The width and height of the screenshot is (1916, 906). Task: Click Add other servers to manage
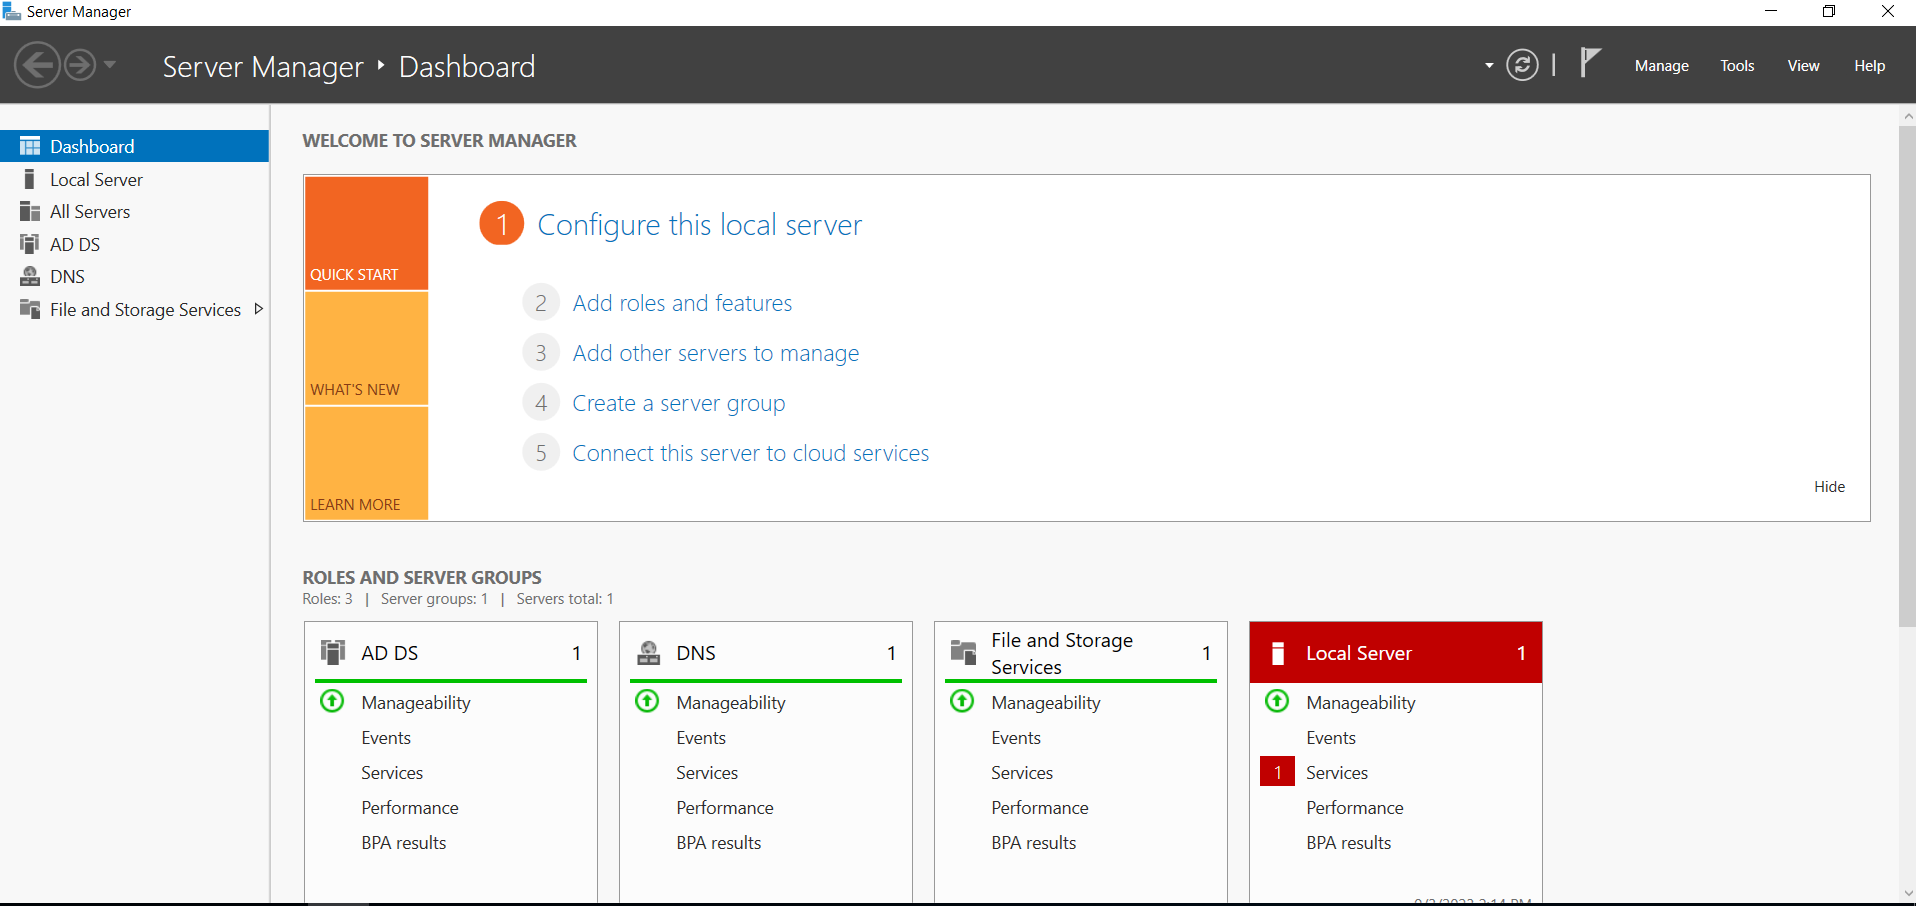(715, 353)
